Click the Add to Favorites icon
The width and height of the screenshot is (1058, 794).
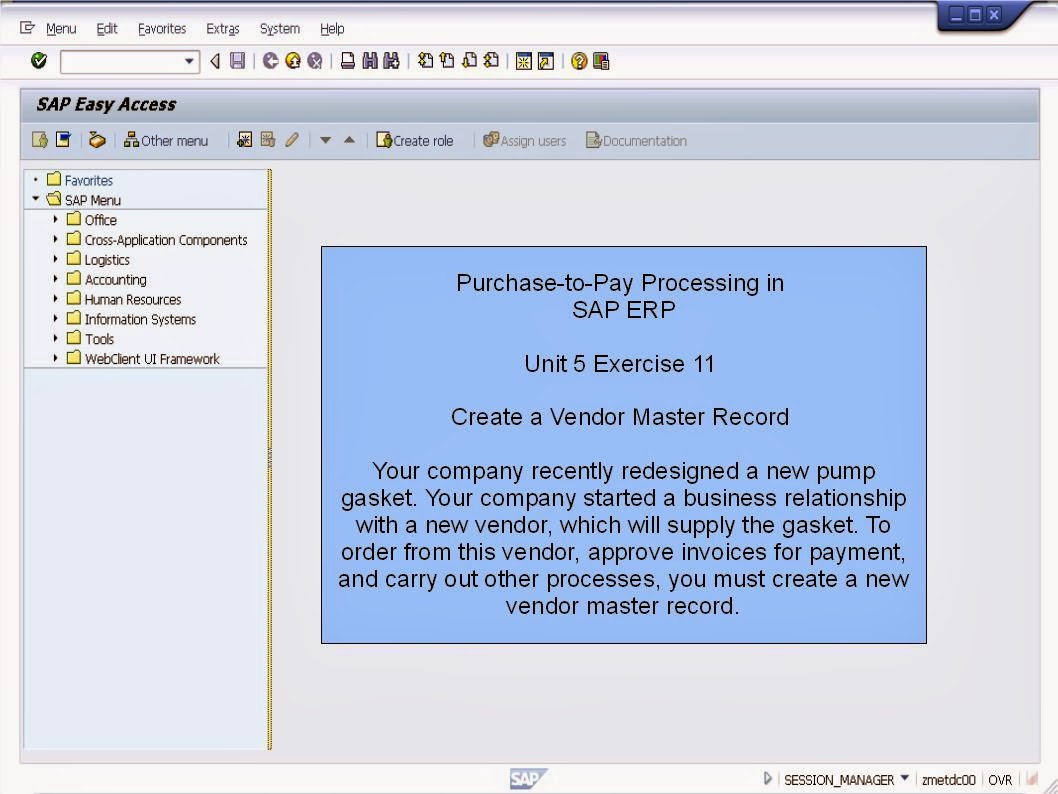point(244,140)
